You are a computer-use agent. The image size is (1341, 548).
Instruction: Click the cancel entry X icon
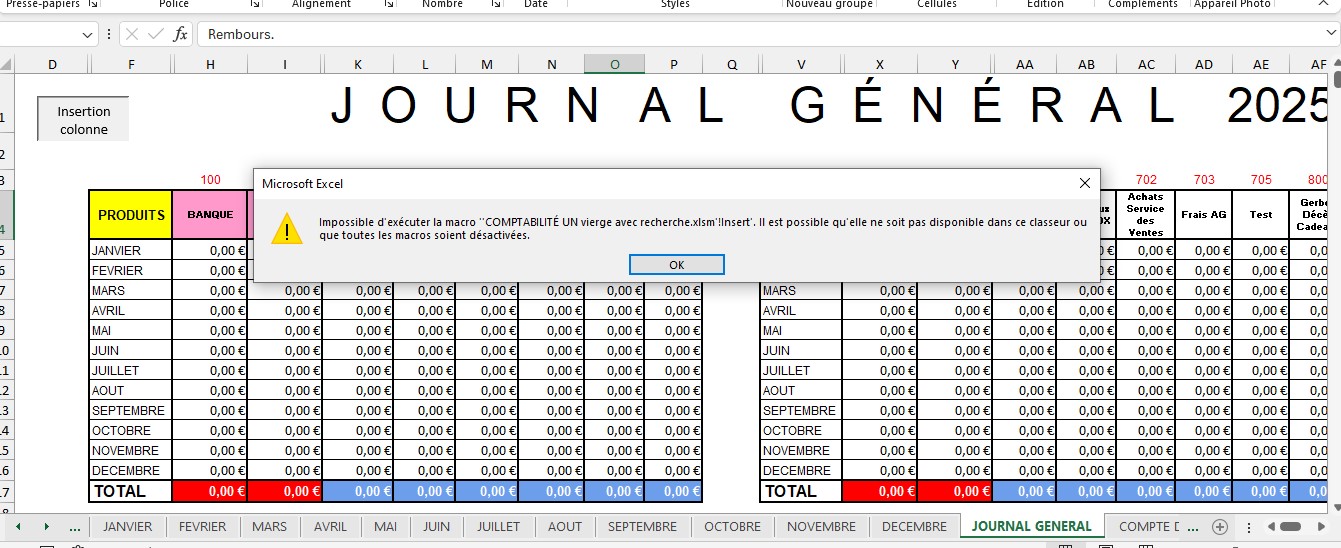pos(132,34)
